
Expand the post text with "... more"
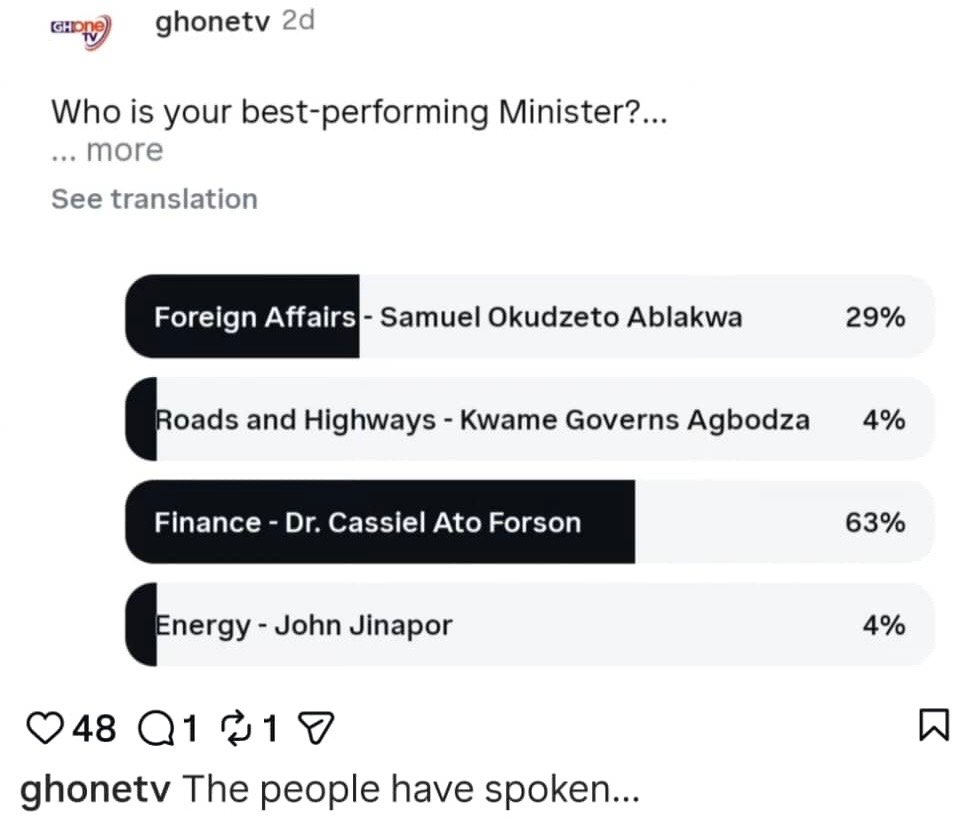[x=107, y=151]
